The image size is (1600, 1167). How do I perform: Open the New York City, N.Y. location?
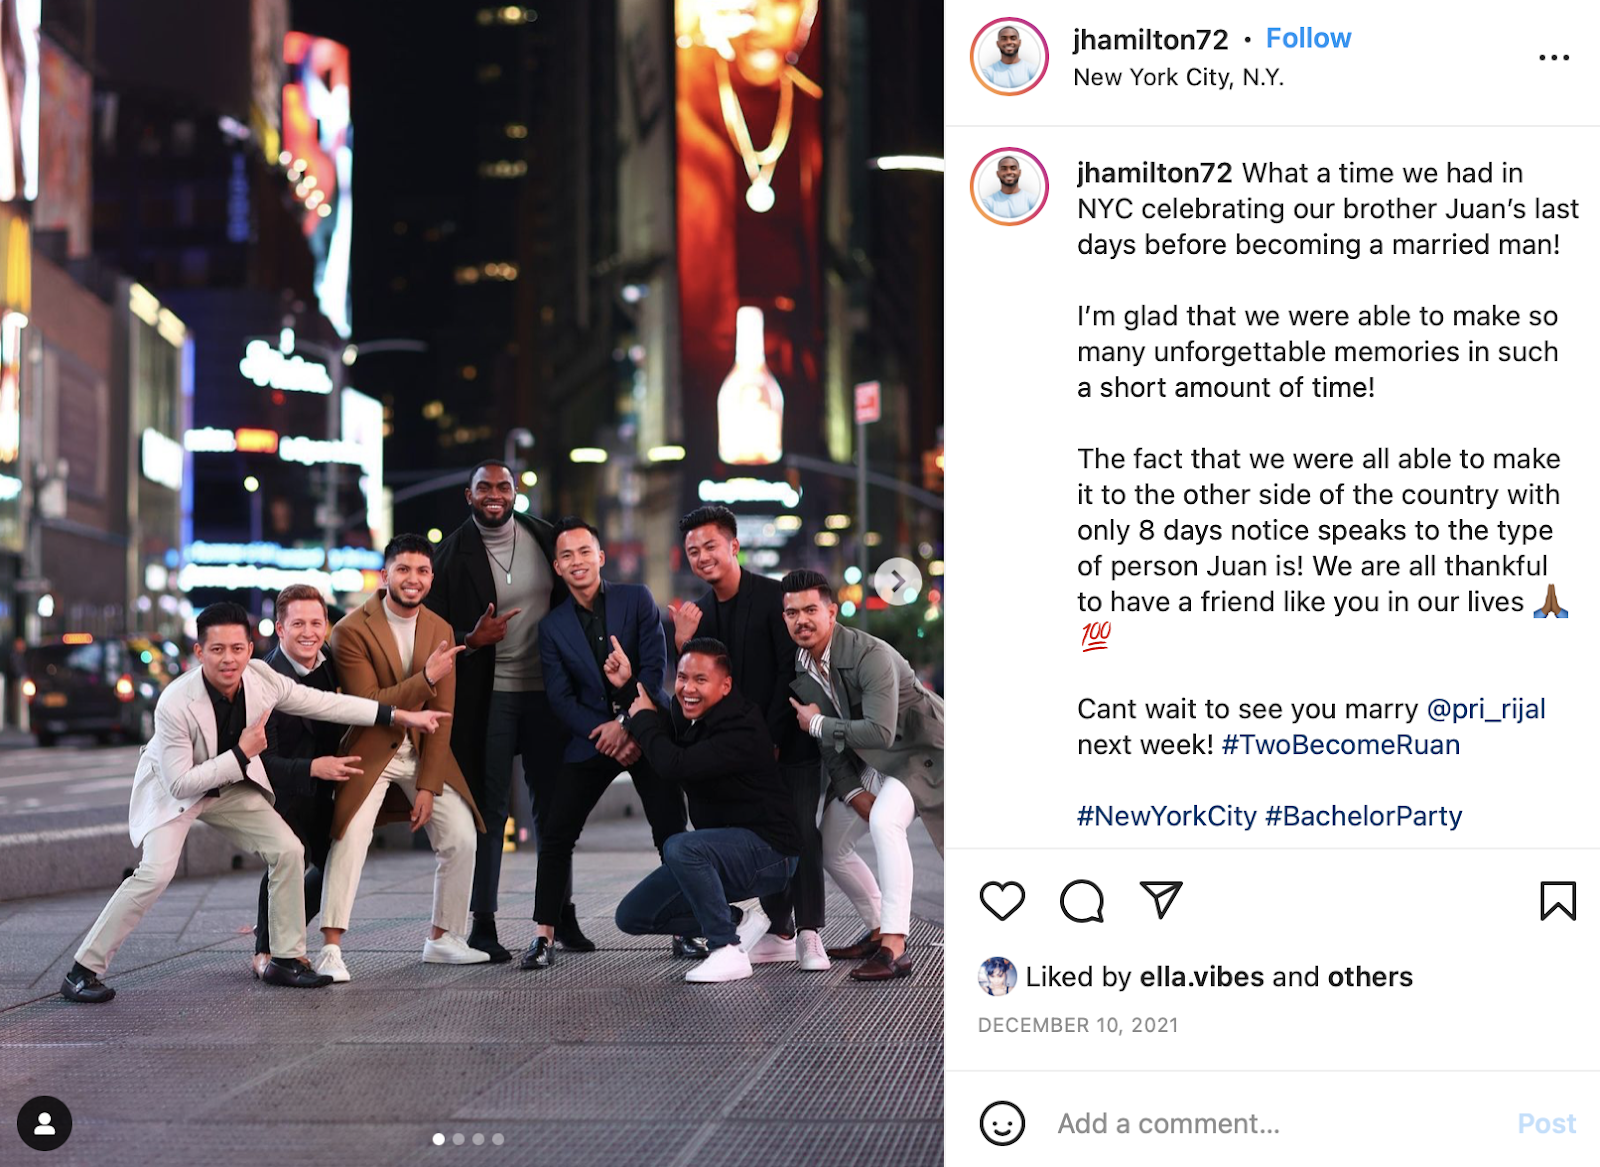coord(1178,77)
